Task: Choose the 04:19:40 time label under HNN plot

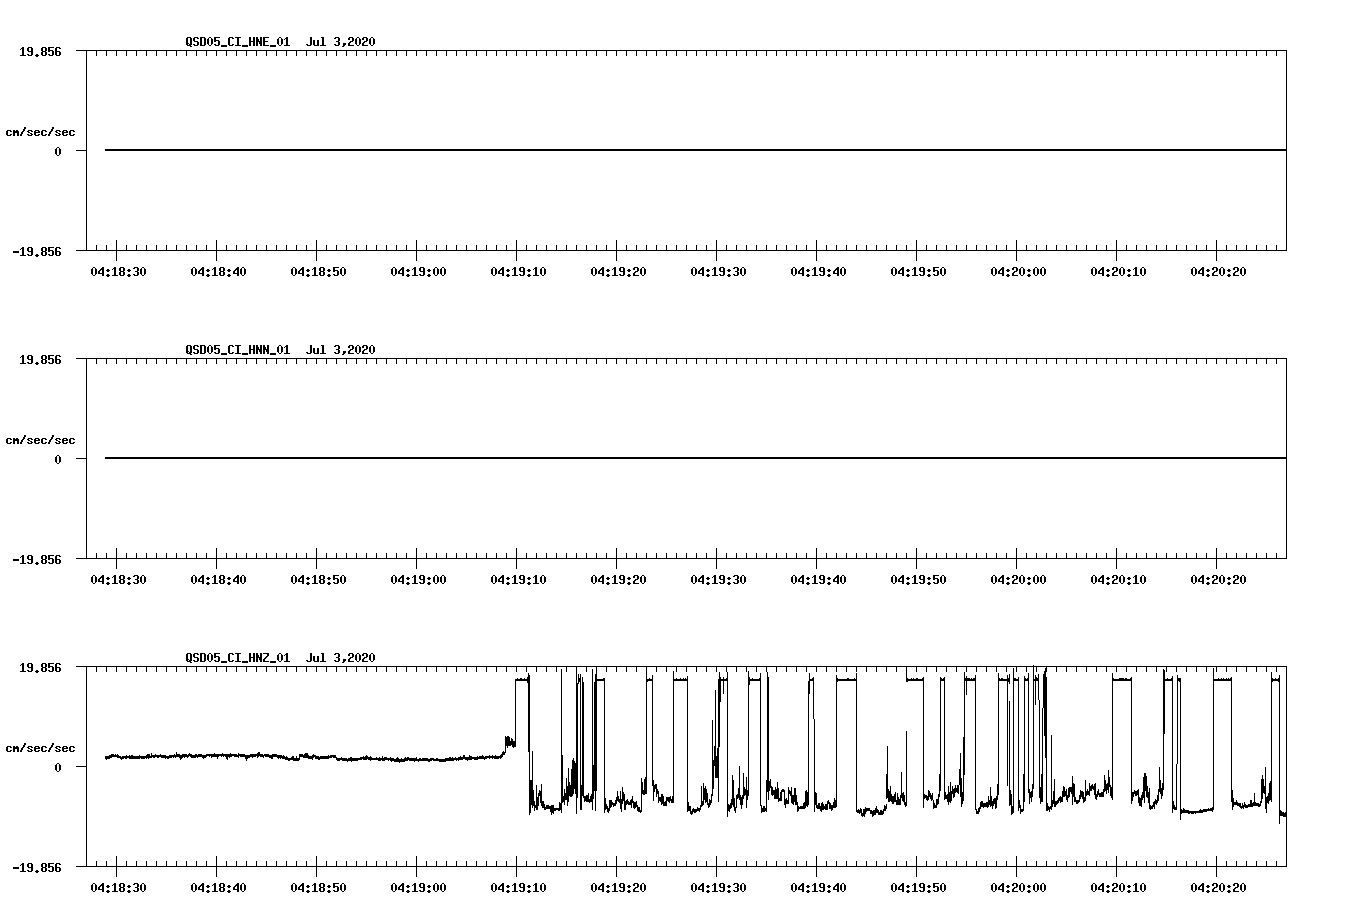Action: point(818,580)
